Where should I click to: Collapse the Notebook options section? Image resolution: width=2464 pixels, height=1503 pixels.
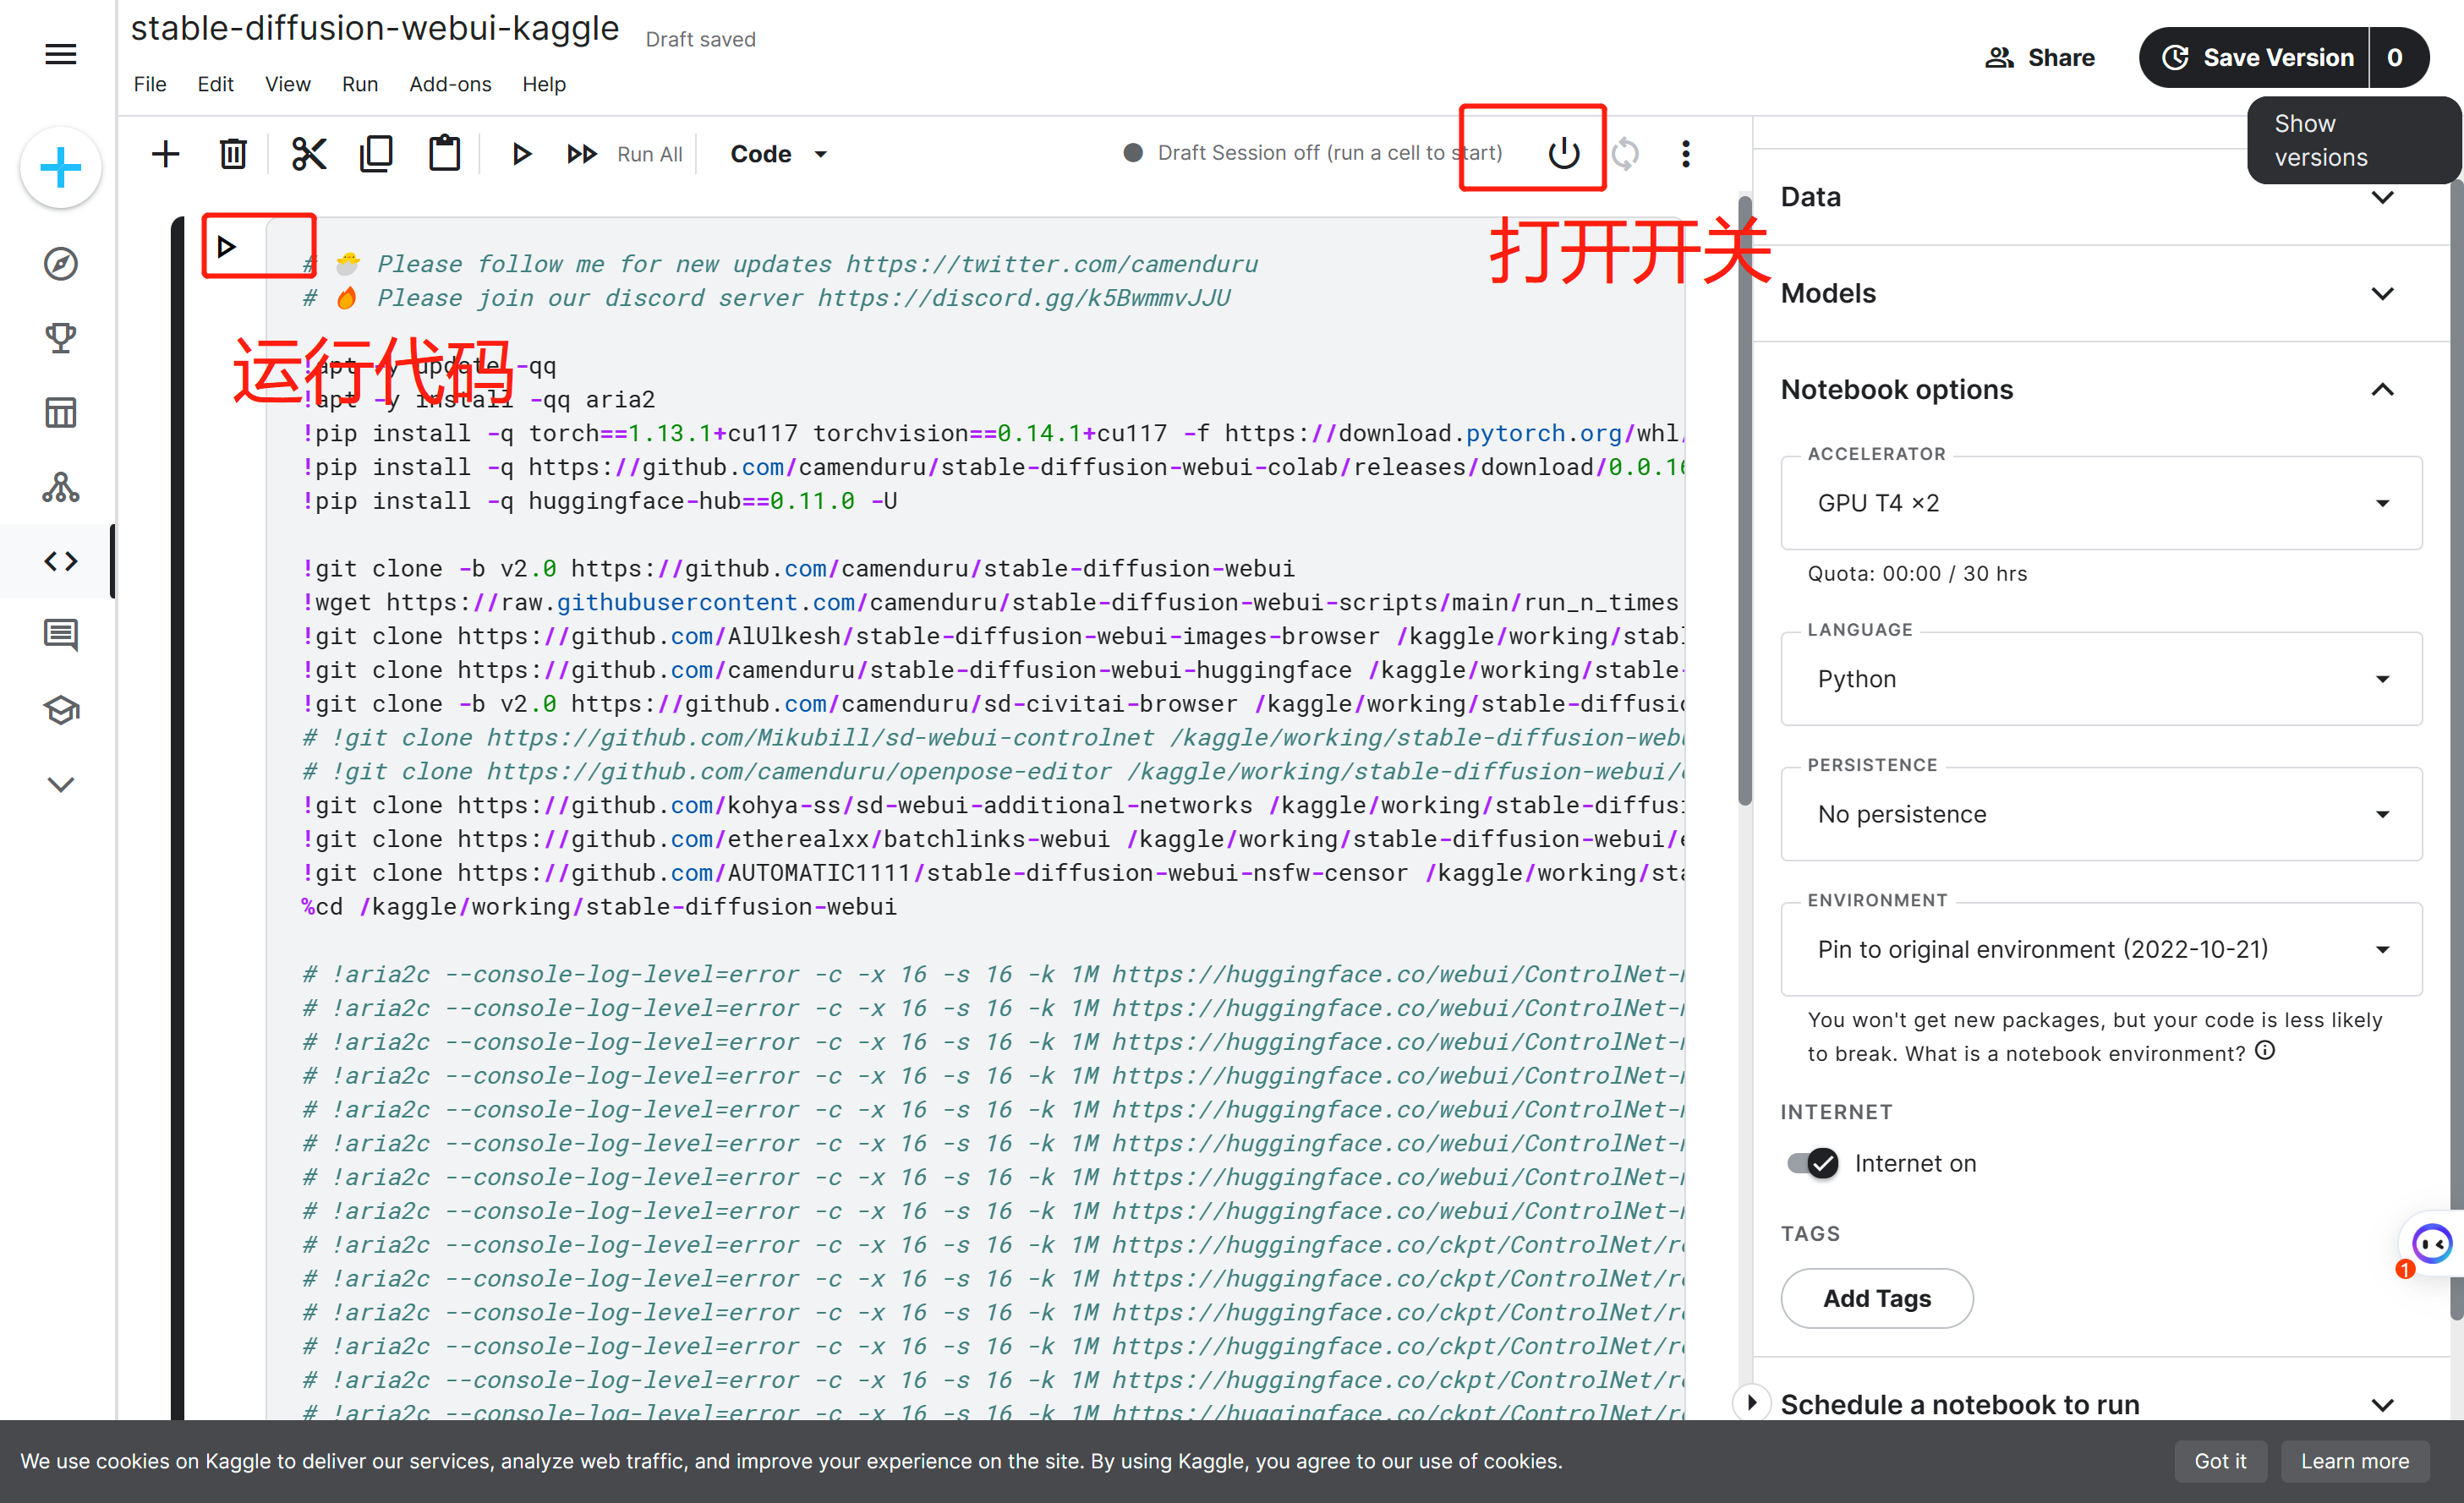click(2100, 390)
